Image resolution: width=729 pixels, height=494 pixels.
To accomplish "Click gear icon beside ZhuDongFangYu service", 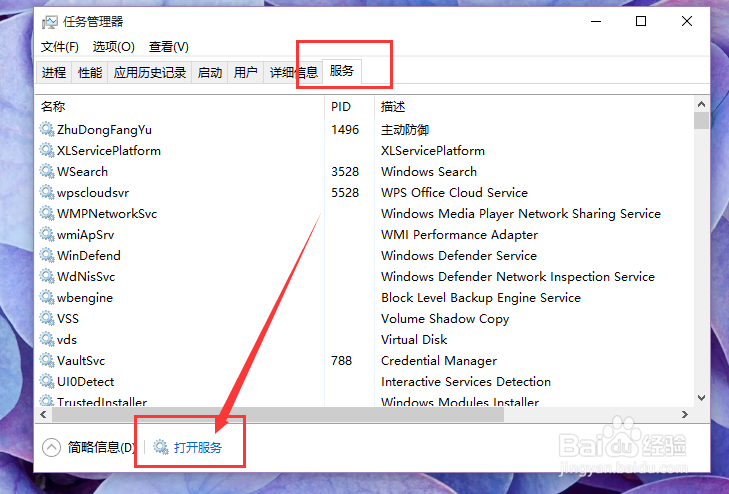I will [x=46, y=129].
